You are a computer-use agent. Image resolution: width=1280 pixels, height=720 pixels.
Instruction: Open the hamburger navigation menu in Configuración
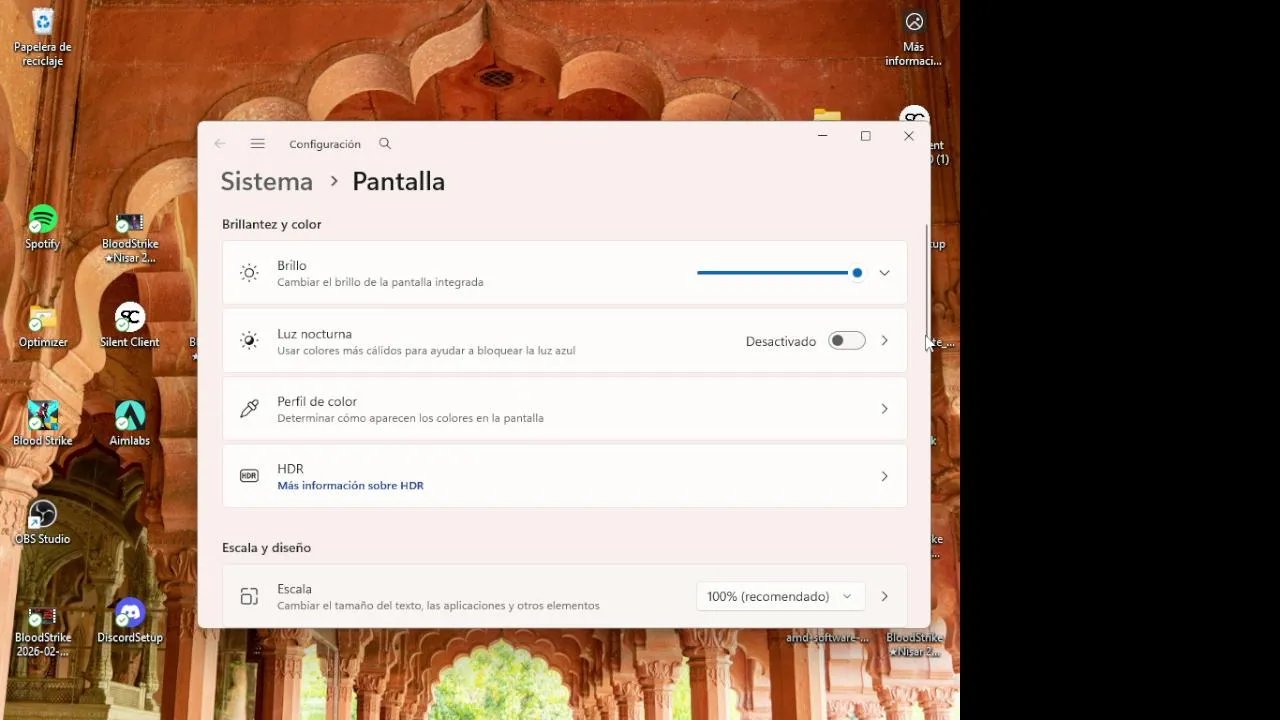tap(257, 144)
